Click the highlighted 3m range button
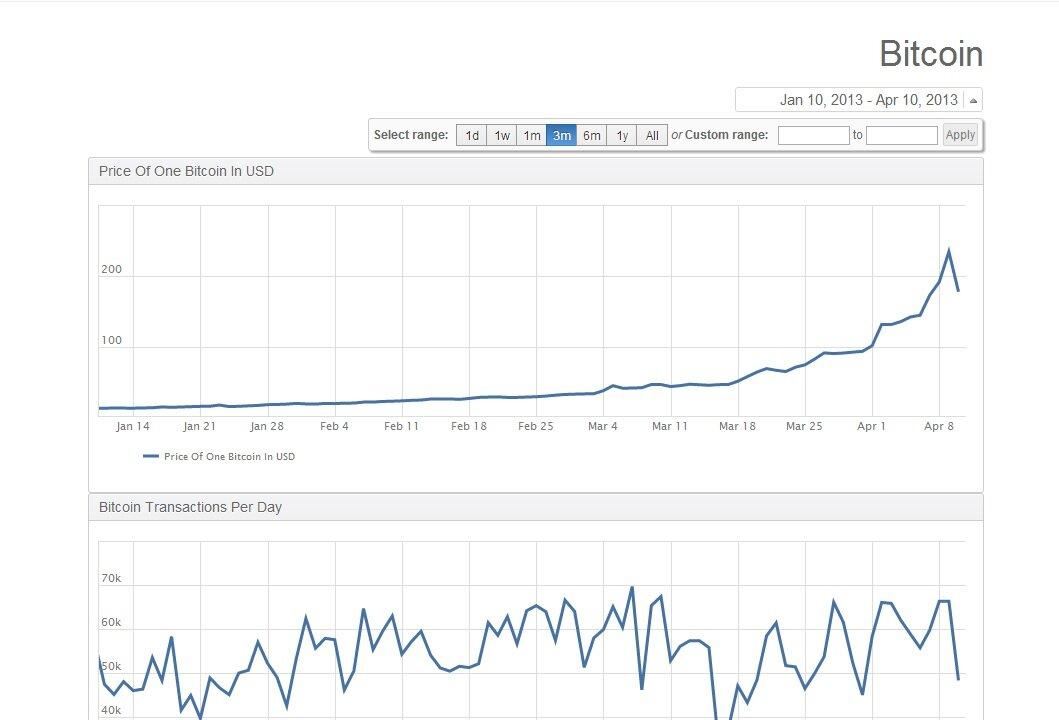This screenshot has width=1059, height=720. tap(561, 135)
